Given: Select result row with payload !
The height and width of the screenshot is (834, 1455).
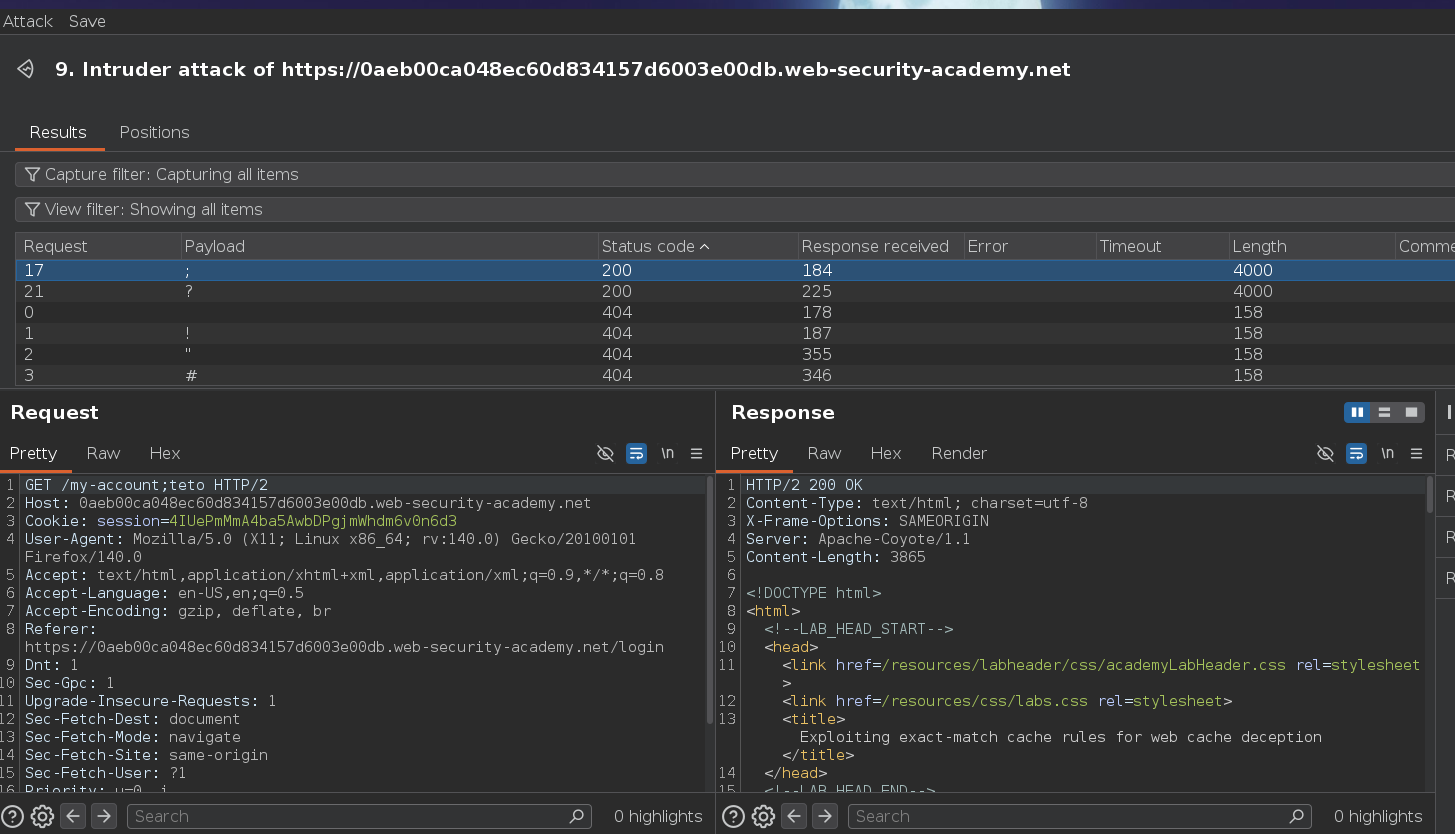Looking at the screenshot, I should 735,333.
